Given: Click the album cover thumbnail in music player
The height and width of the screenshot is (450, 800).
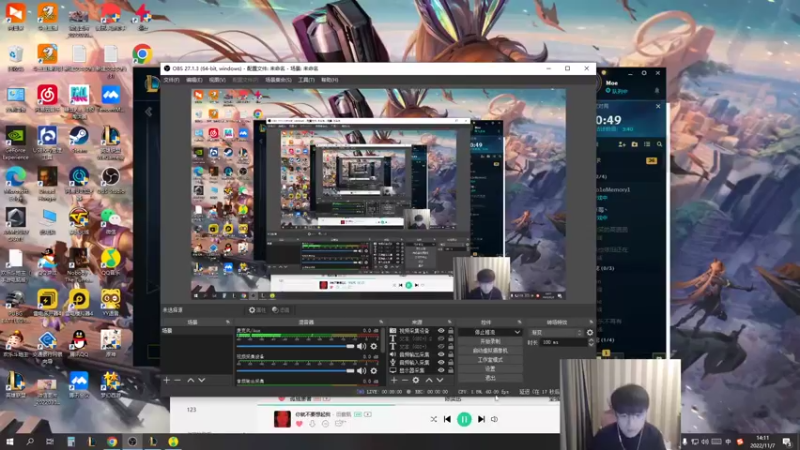Looking at the screenshot, I should 282,419.
